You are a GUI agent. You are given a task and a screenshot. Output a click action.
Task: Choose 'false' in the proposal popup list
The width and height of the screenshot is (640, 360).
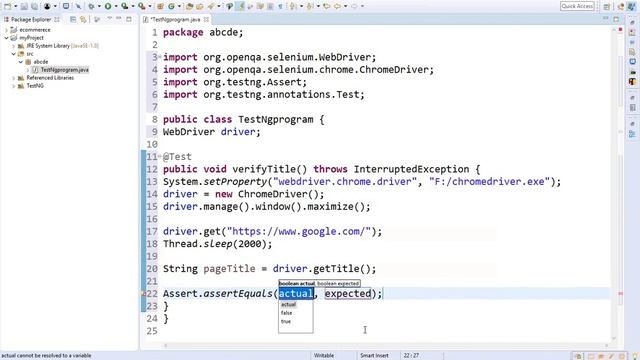click(x=287, y=313)
